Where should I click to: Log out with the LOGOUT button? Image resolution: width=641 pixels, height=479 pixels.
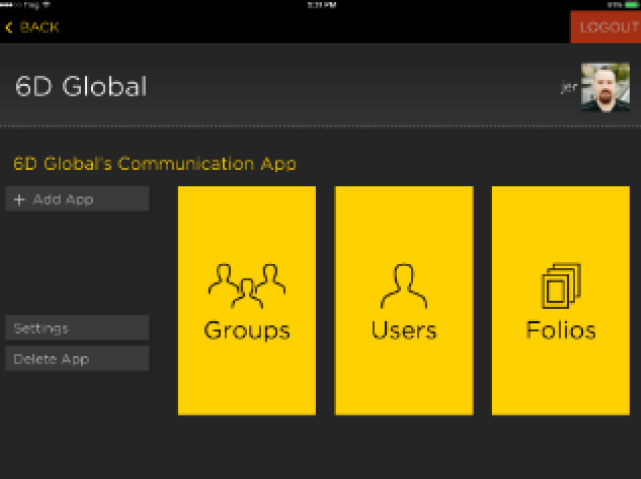tap(606, 27)
